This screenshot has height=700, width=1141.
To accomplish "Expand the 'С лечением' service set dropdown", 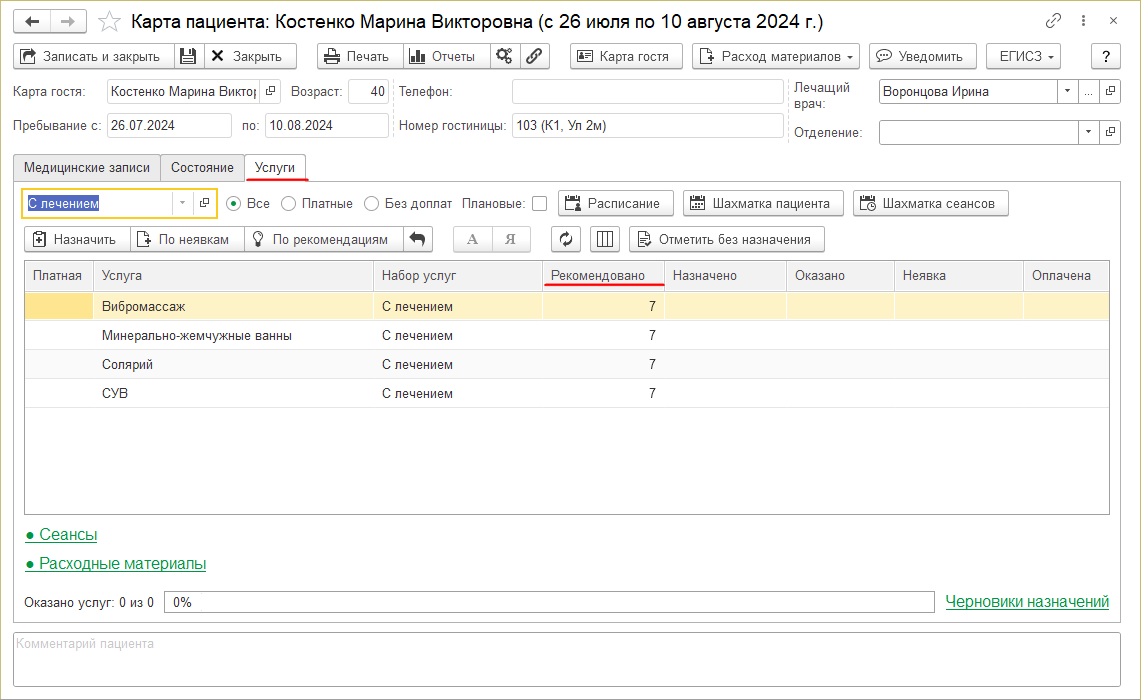I will (182, 203).
